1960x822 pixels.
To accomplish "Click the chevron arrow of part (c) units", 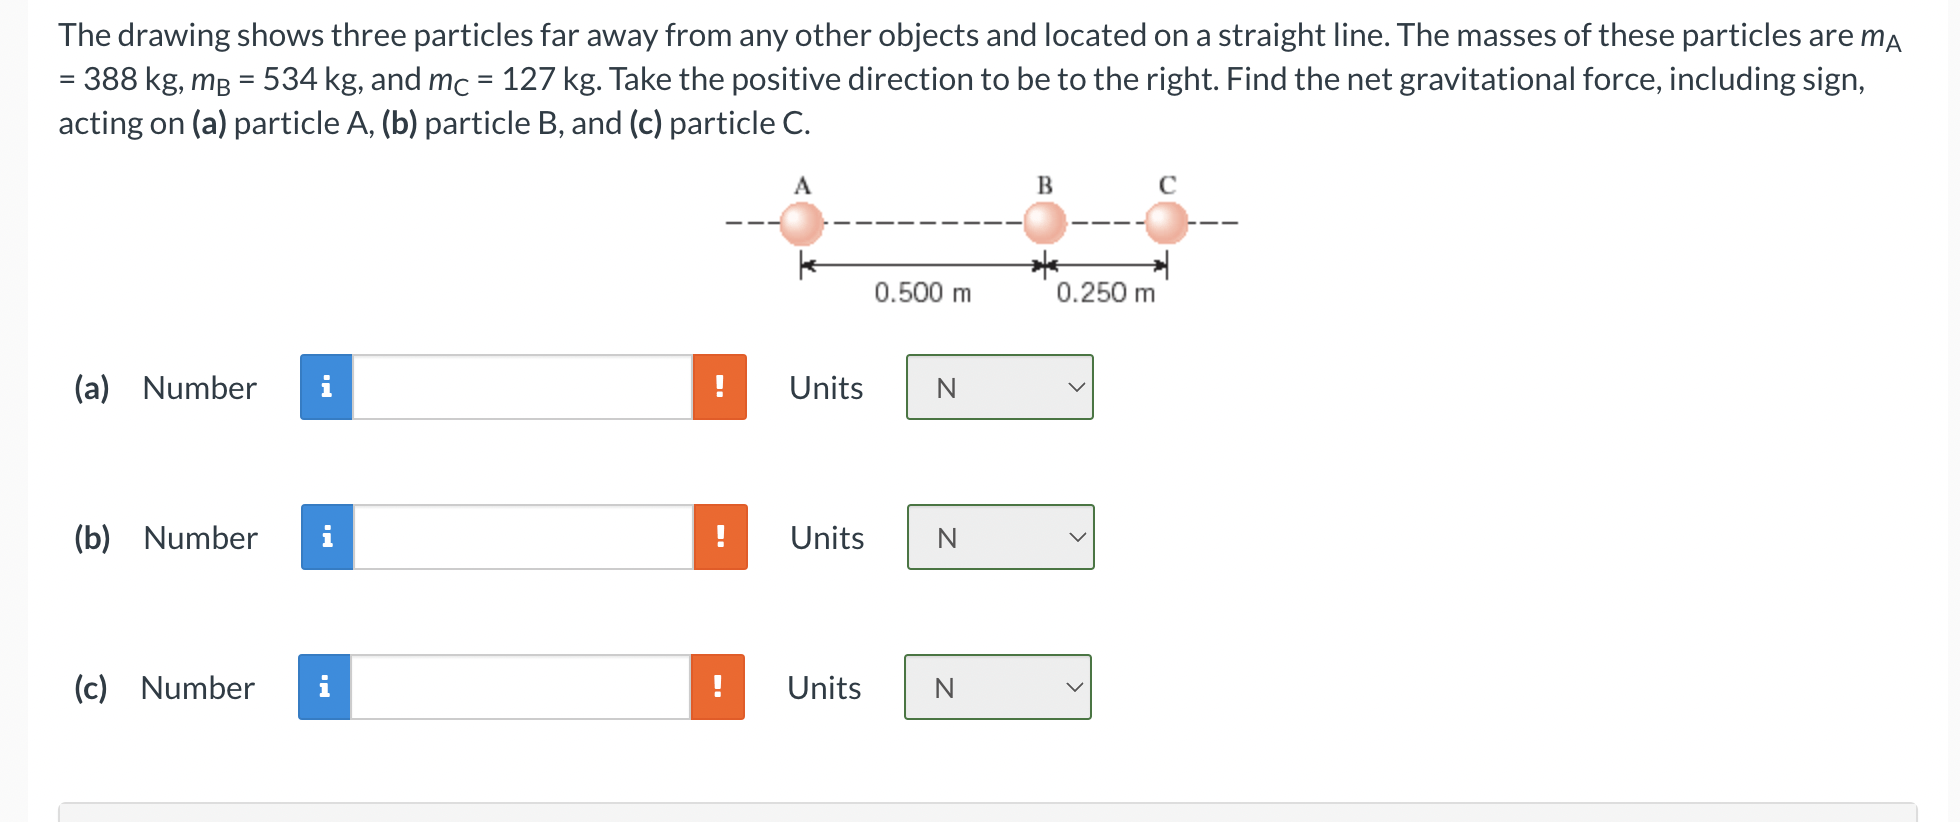I will pos(1074,687).
